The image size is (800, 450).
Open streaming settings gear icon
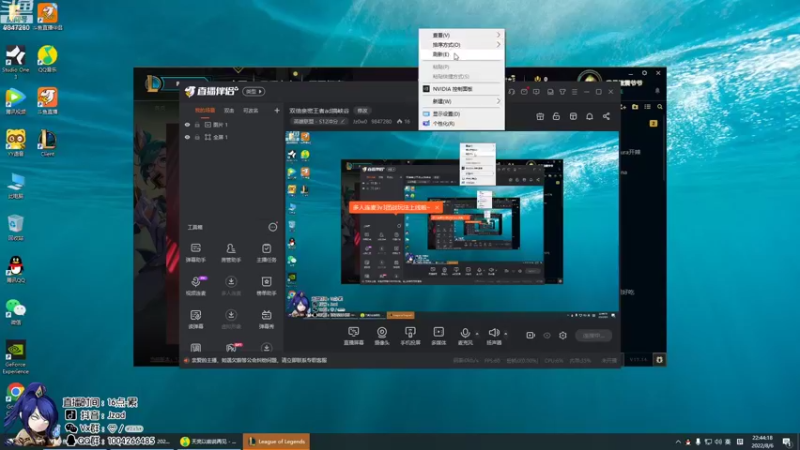point(563,335)
